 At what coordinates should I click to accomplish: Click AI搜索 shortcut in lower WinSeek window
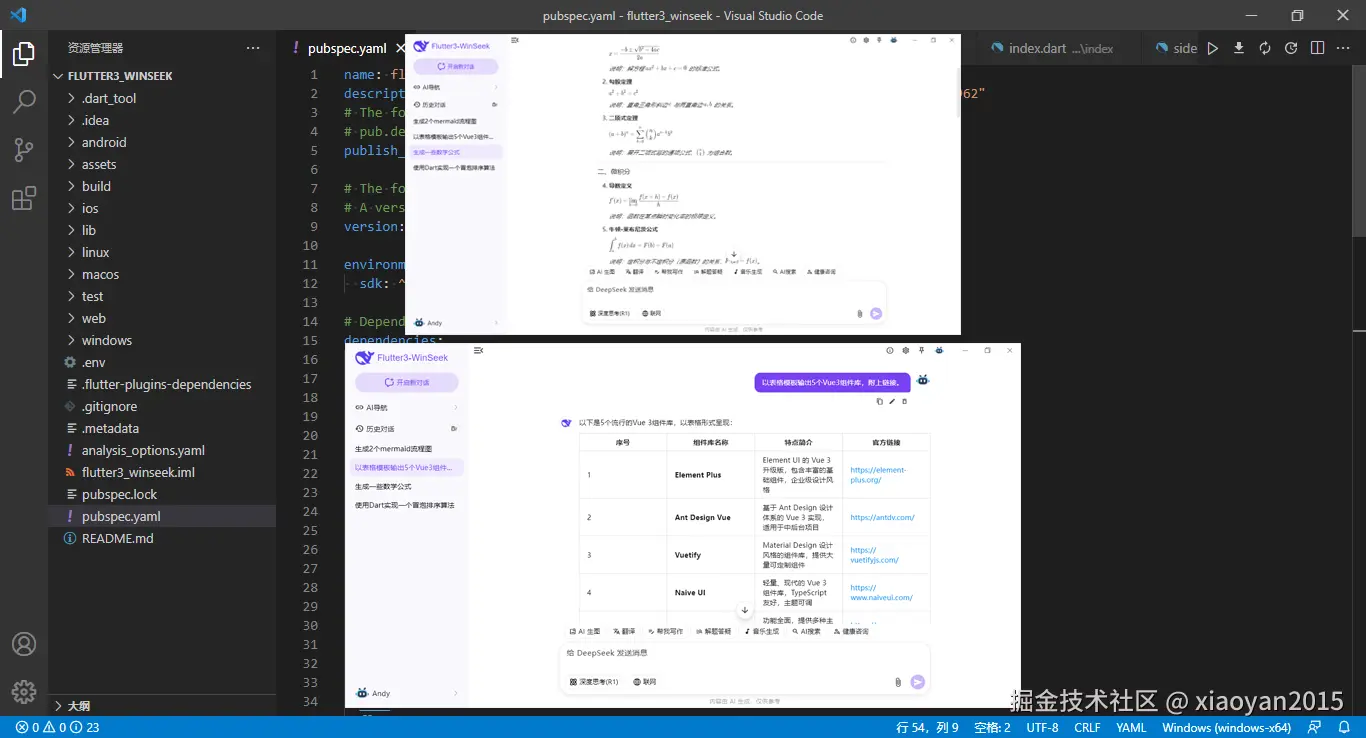click(x=807, y=631)
